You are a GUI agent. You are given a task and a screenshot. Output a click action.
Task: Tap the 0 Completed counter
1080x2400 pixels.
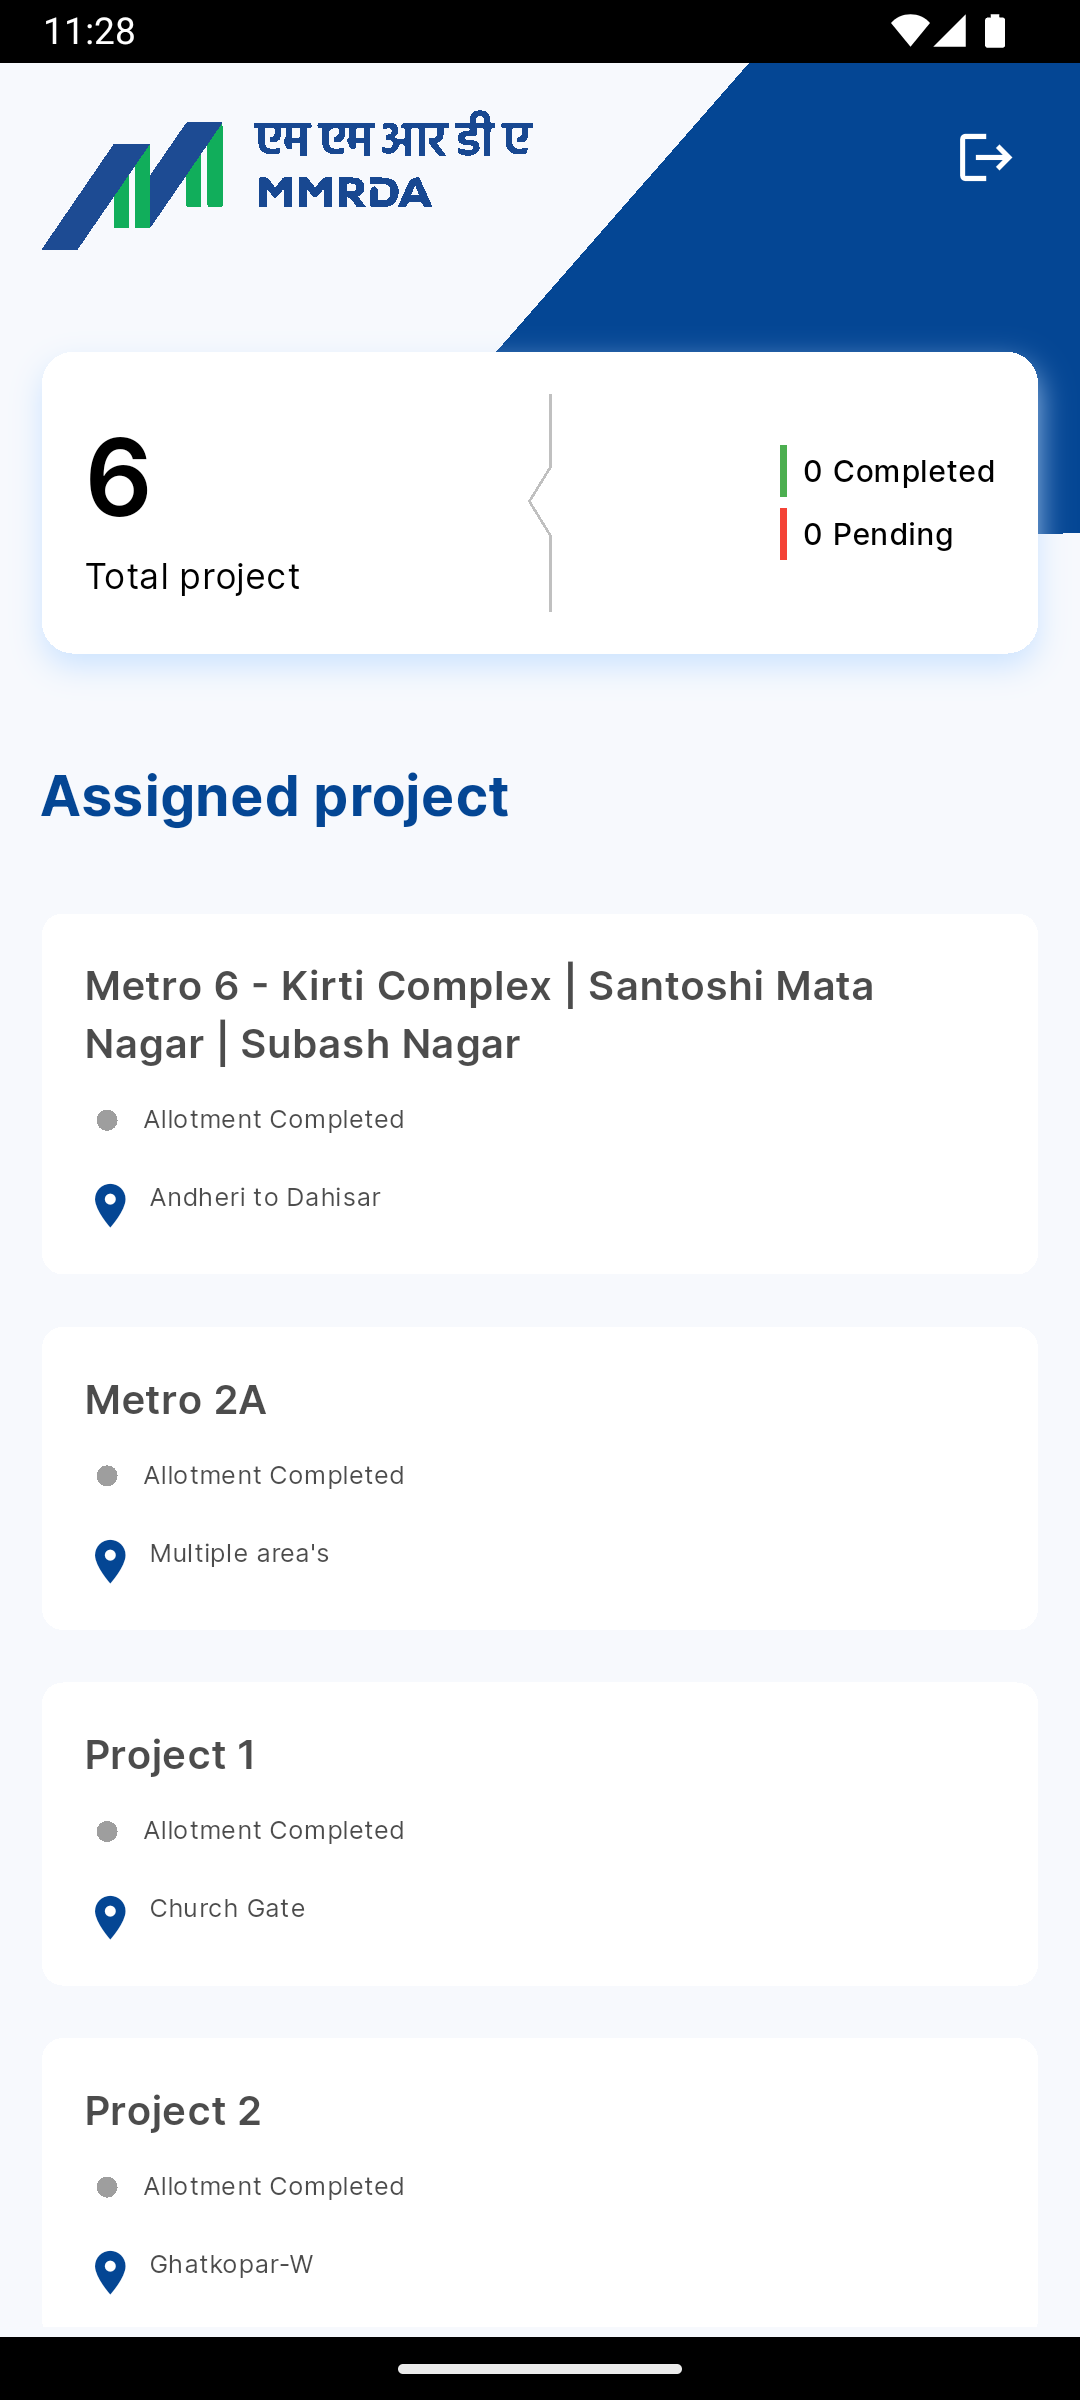[x=898, y=471]
